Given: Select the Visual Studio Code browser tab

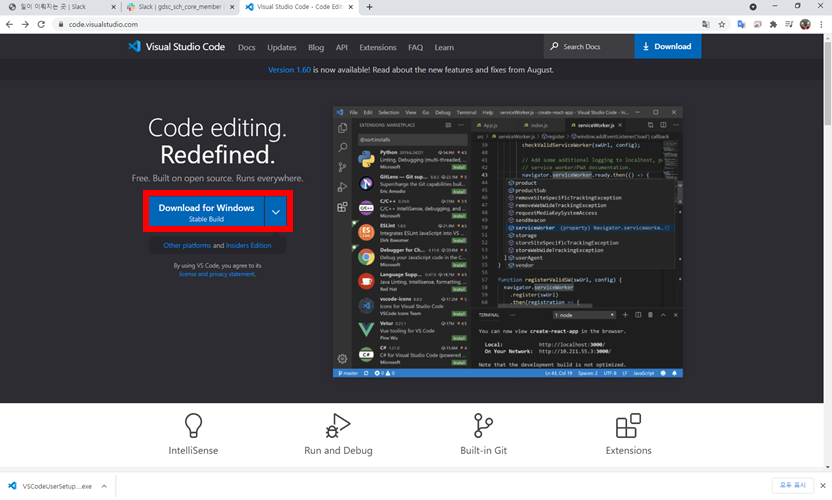Looking at the screenshot, I should point(299,7).
